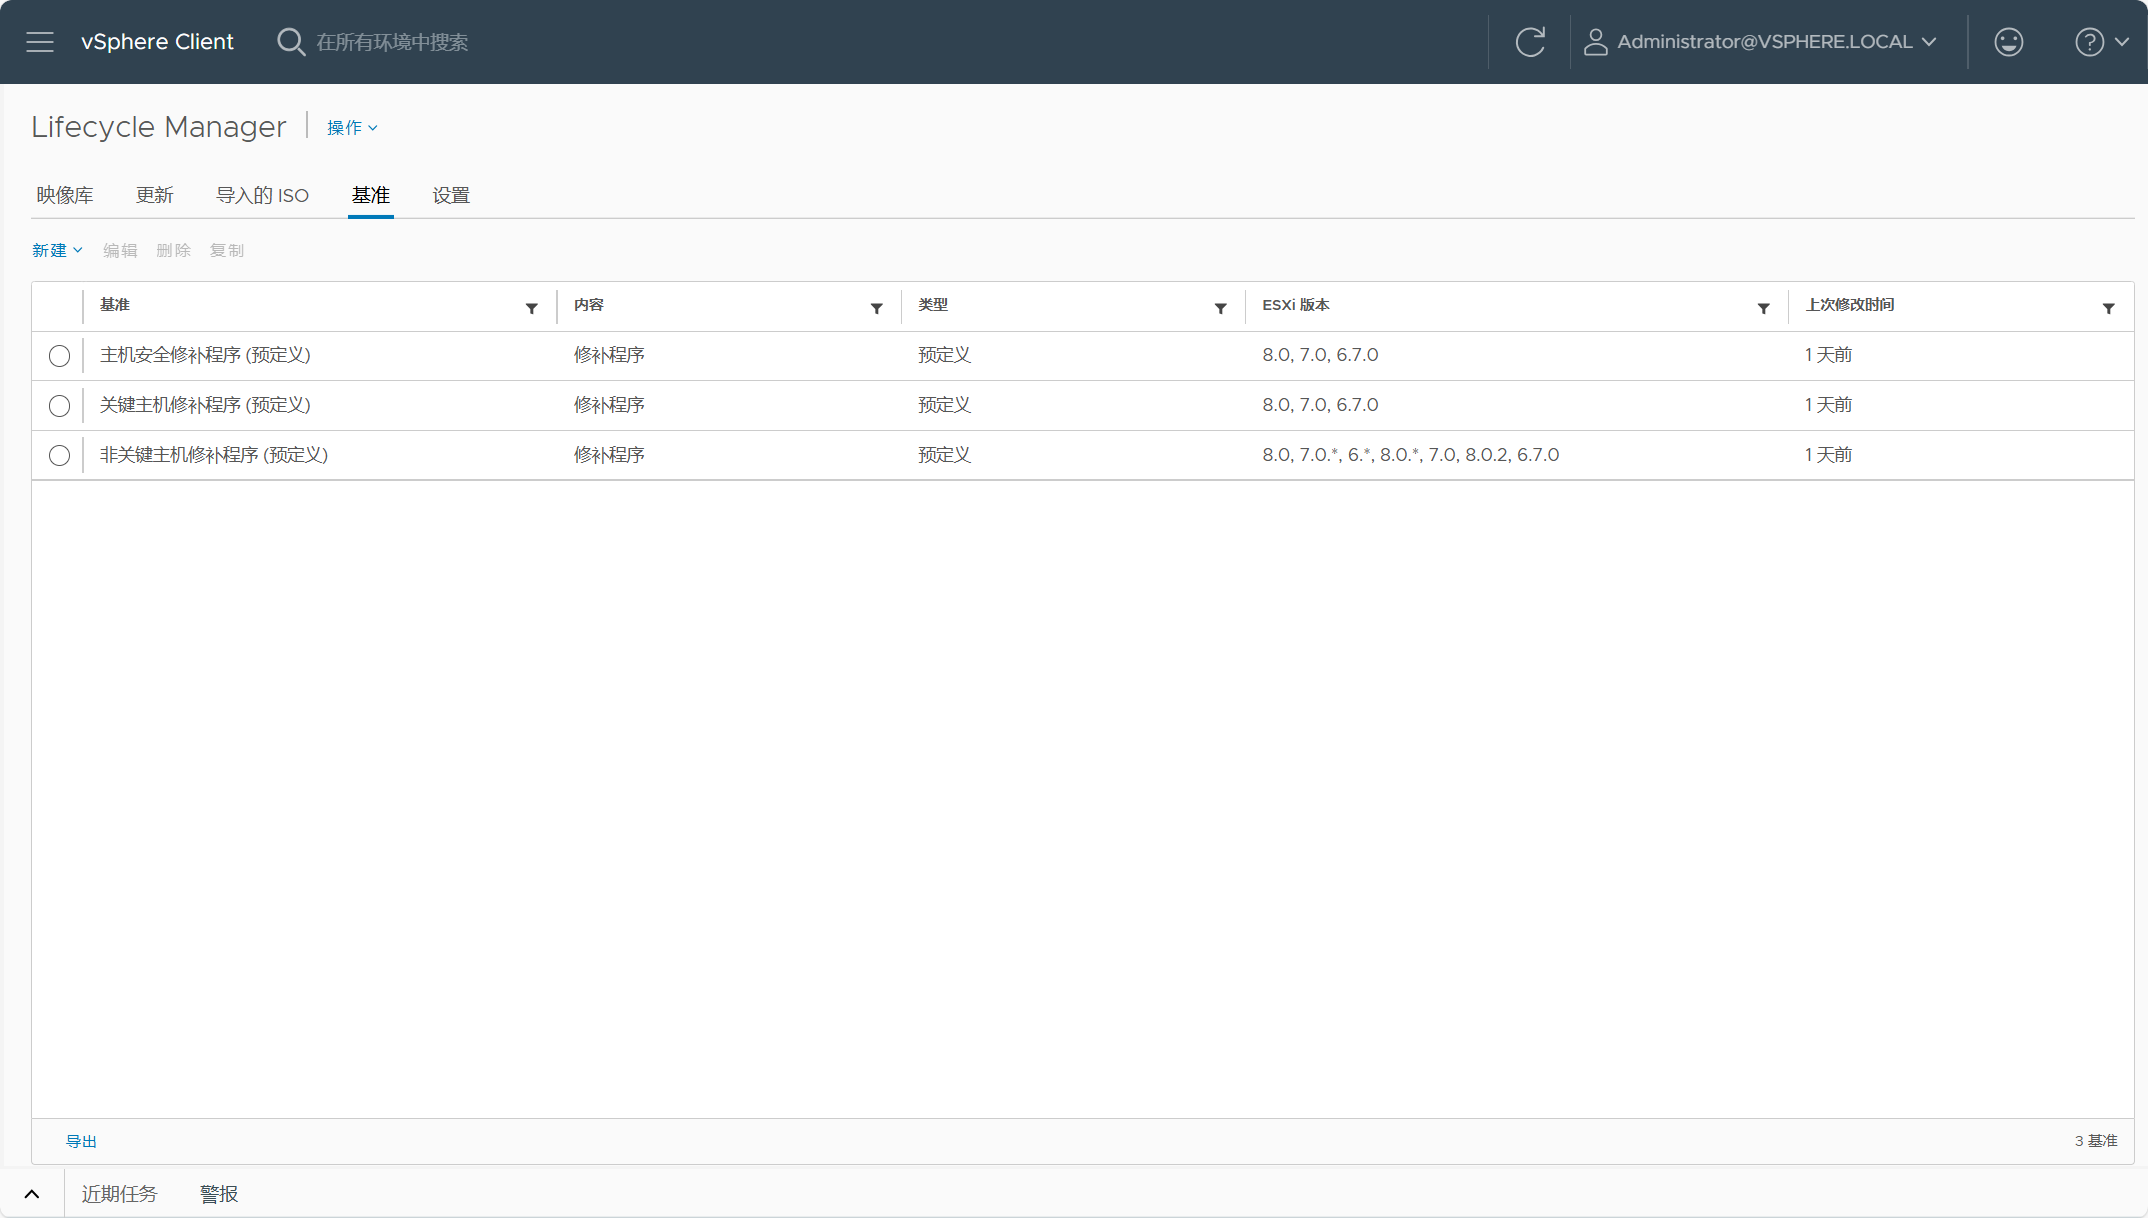The height and width of the screenshot is (1218, 2148).
Task: Switch to the 设置 tab
Action: [x=451, y=195]
